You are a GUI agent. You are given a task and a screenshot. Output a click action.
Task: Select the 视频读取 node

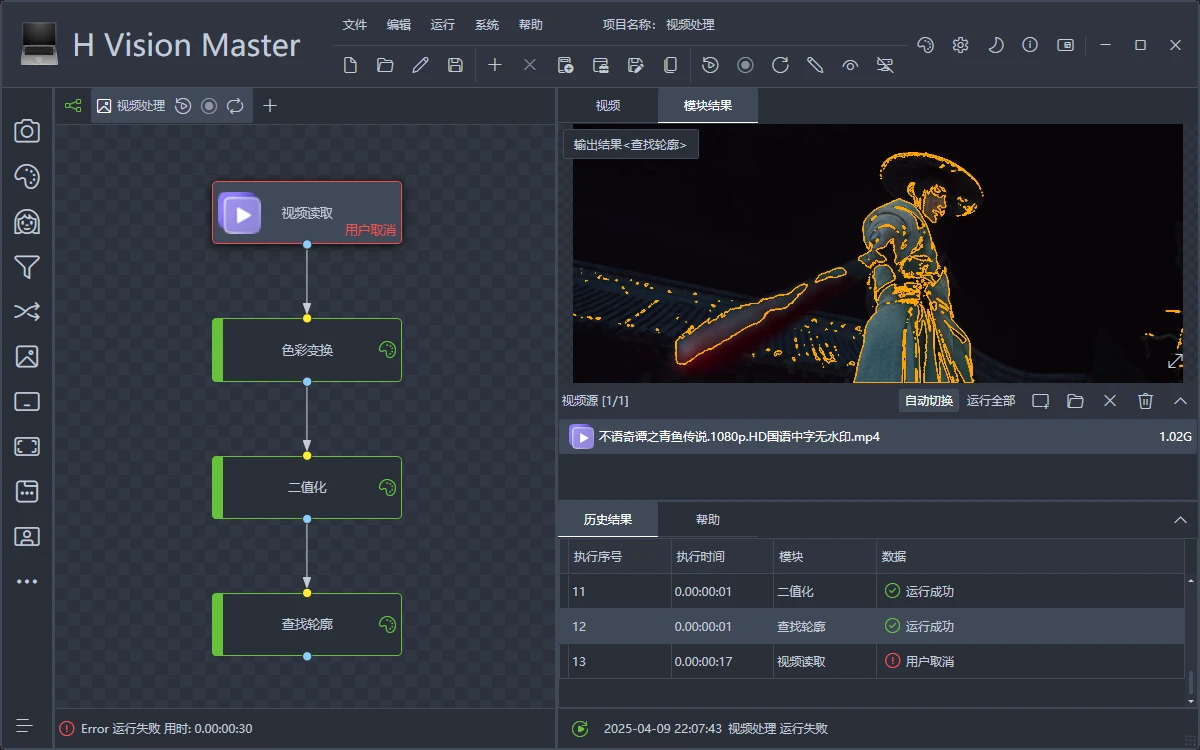[307, 213]
